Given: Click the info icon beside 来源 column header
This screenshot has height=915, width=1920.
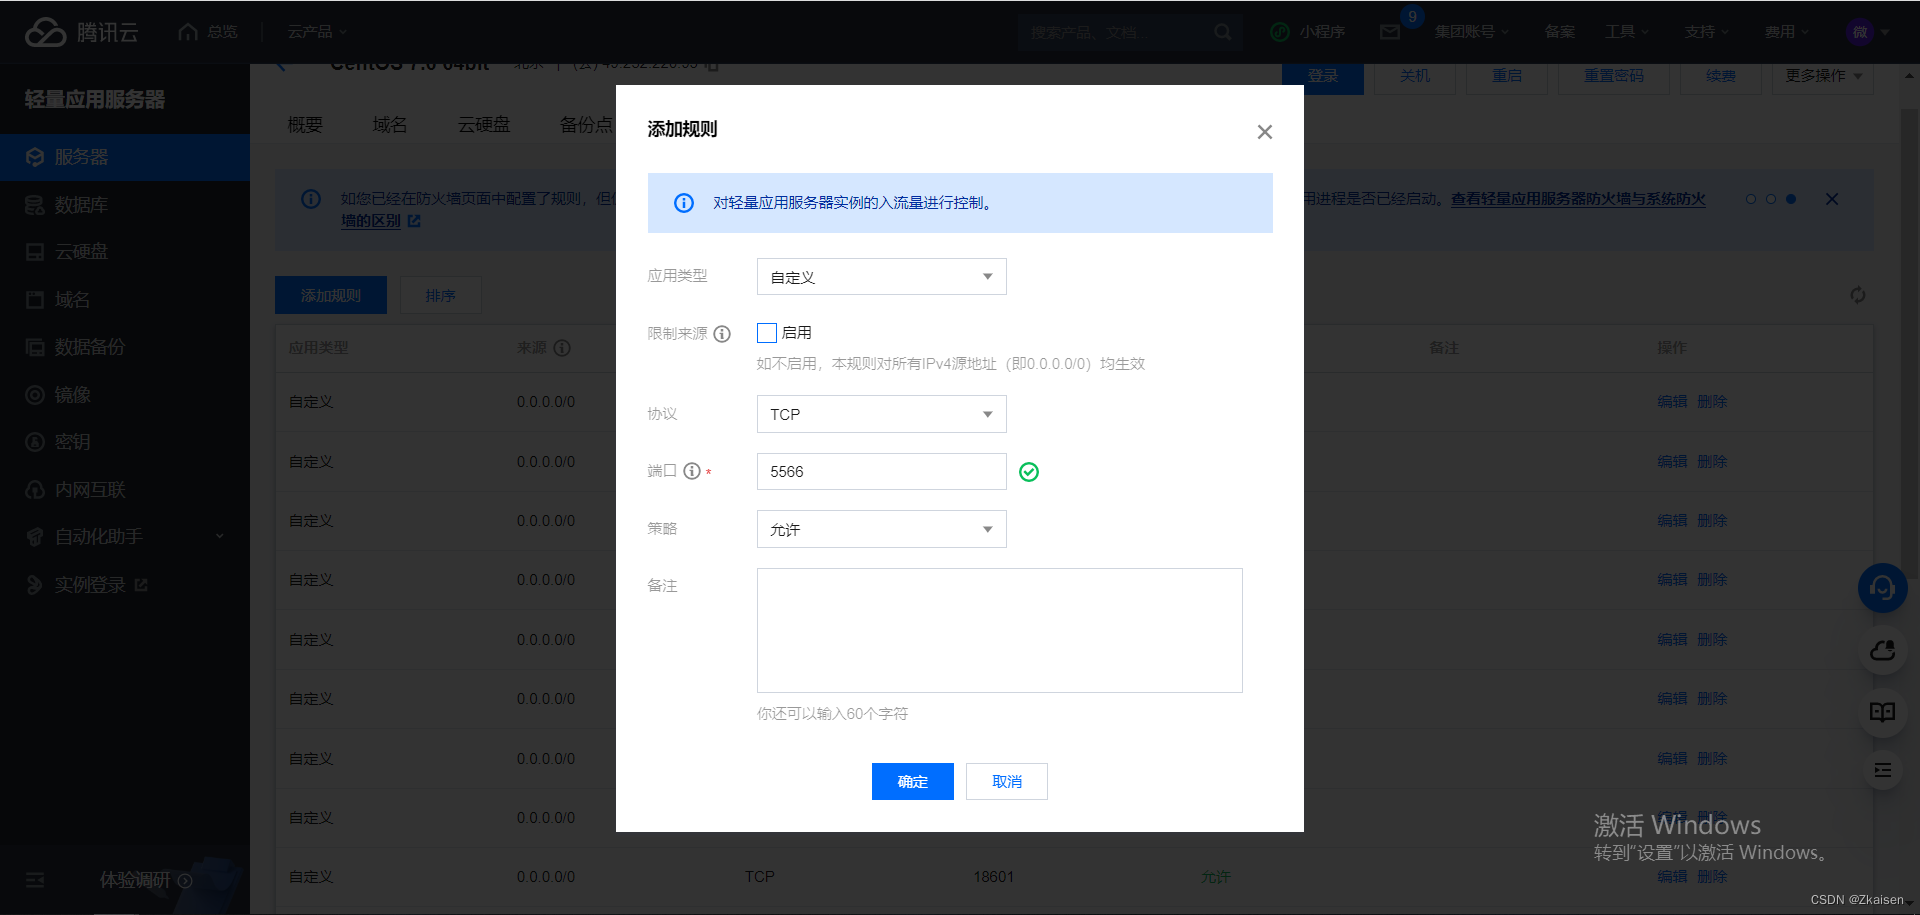Looking at the screenshot, I should click(562, 348).
